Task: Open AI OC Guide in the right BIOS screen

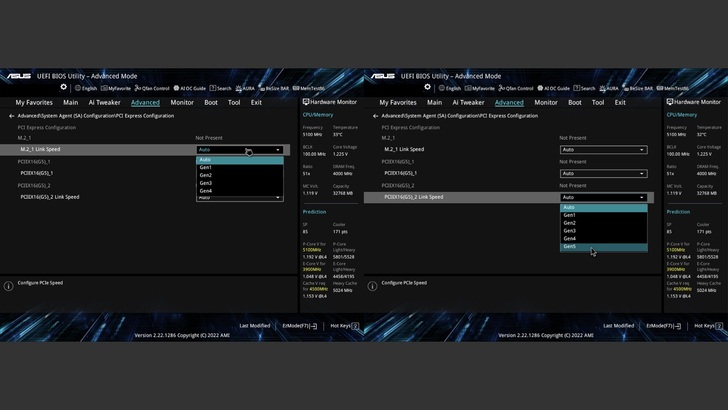Action: (551, 88)
